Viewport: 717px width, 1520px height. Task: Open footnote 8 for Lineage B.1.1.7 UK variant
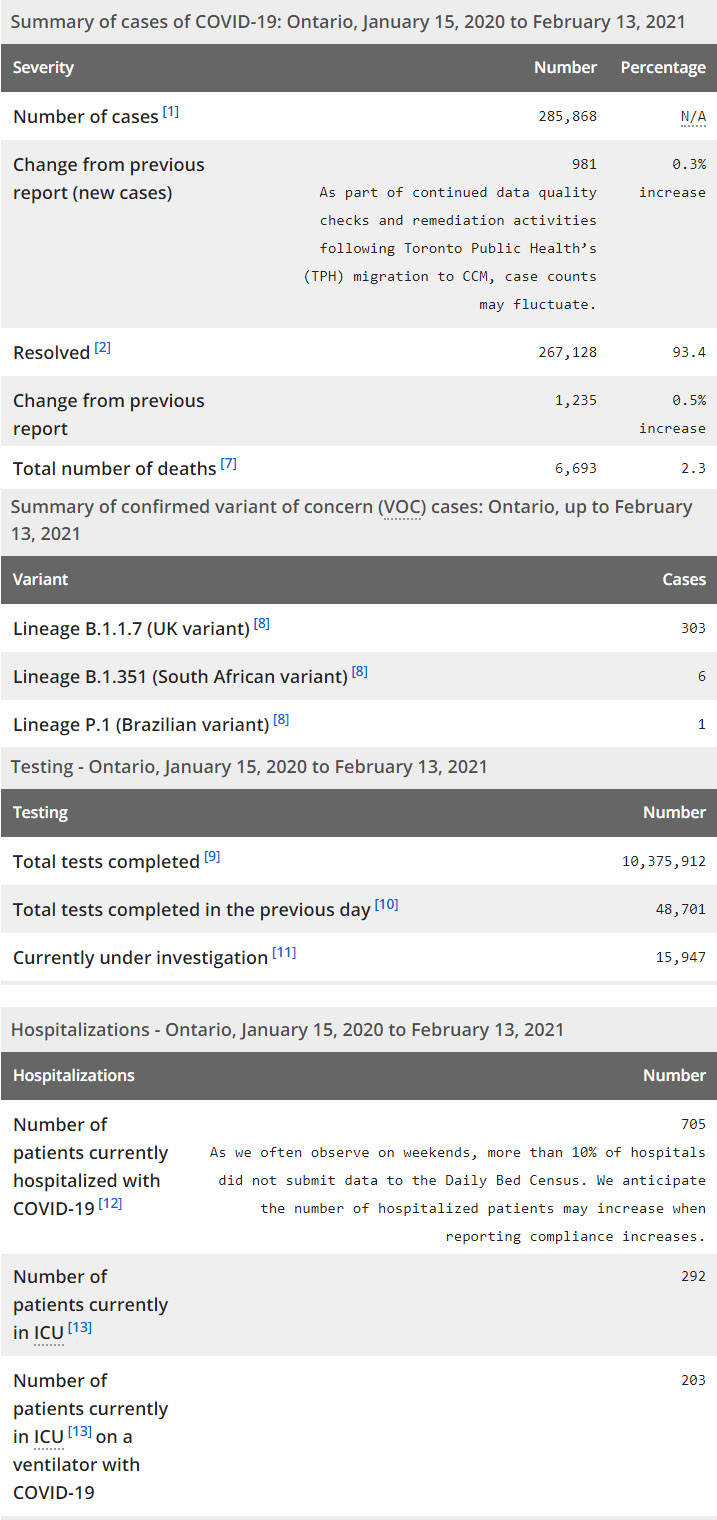[x=262, y=624]
